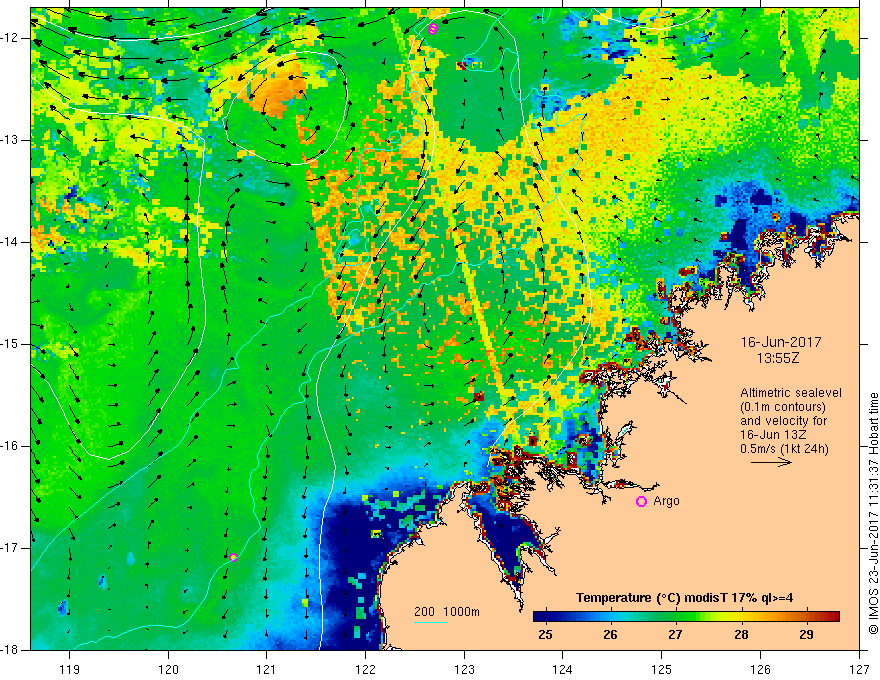Click the color bar tick label "27"
Viewport: 880px width, 680px height.
(x=676, y=635)
